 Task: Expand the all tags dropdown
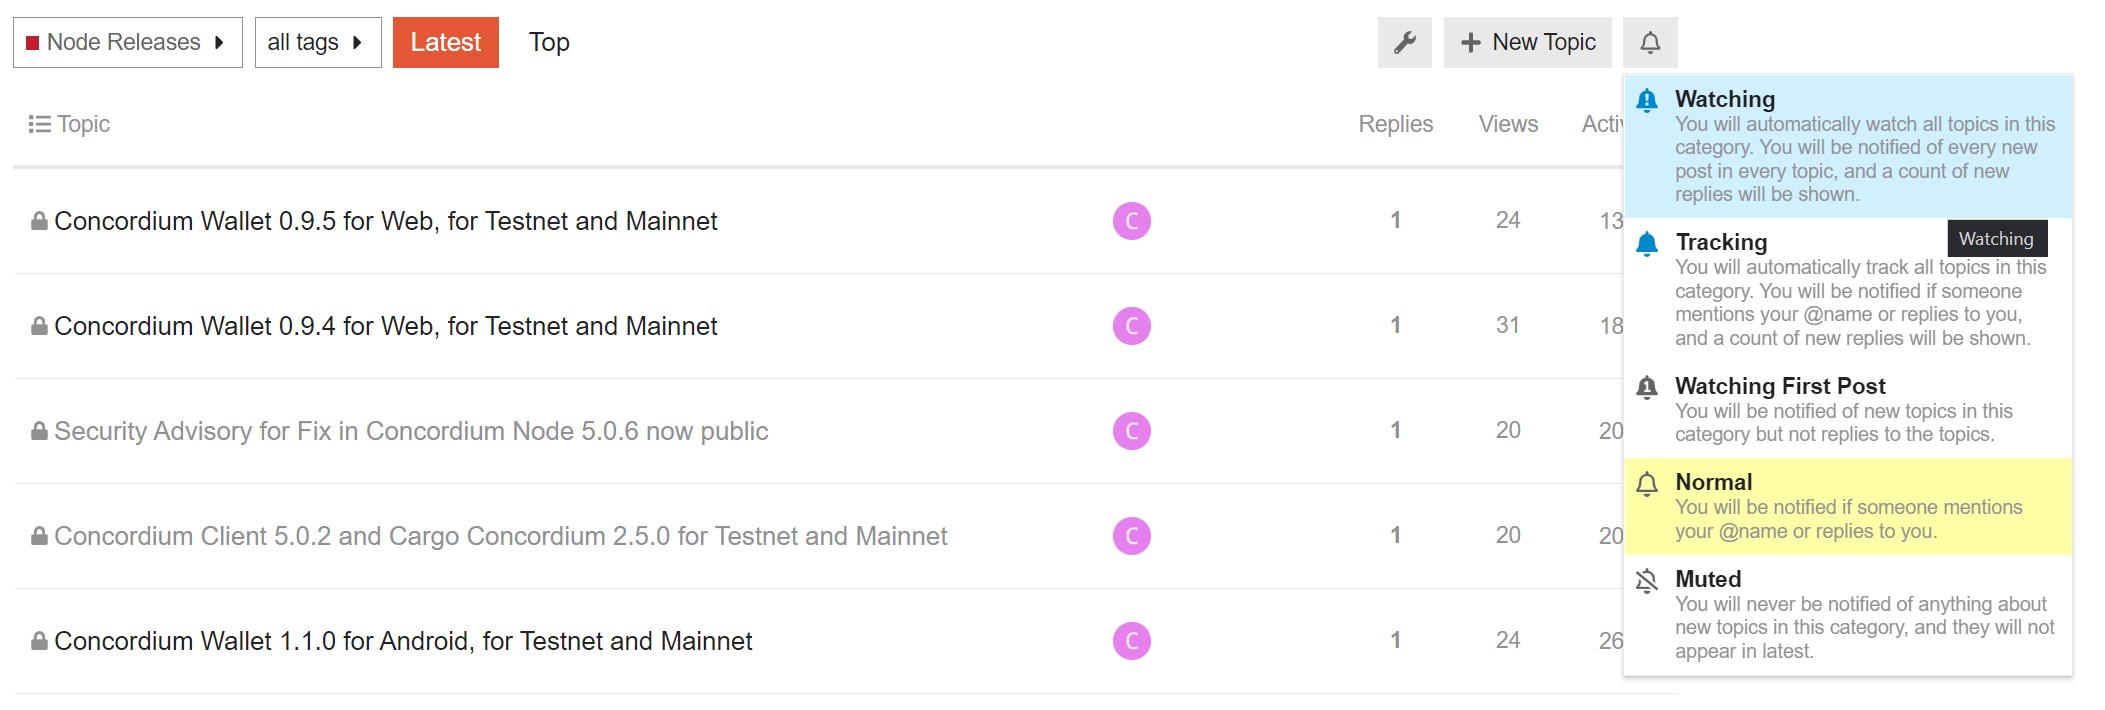tap(318, 42)
